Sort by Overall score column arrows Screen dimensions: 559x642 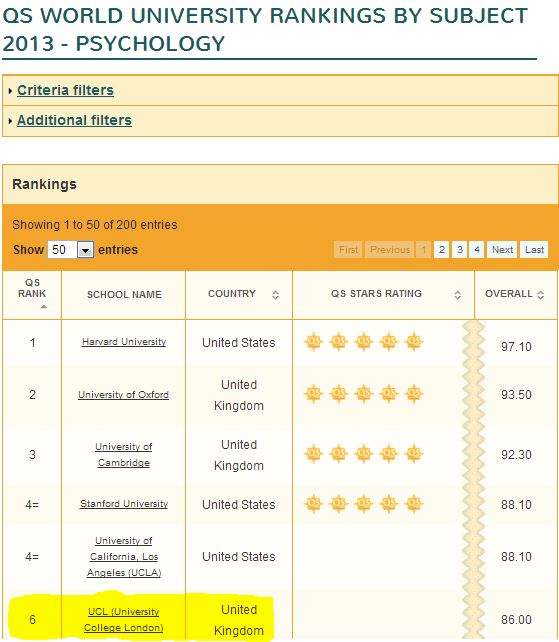coord(541,295)
